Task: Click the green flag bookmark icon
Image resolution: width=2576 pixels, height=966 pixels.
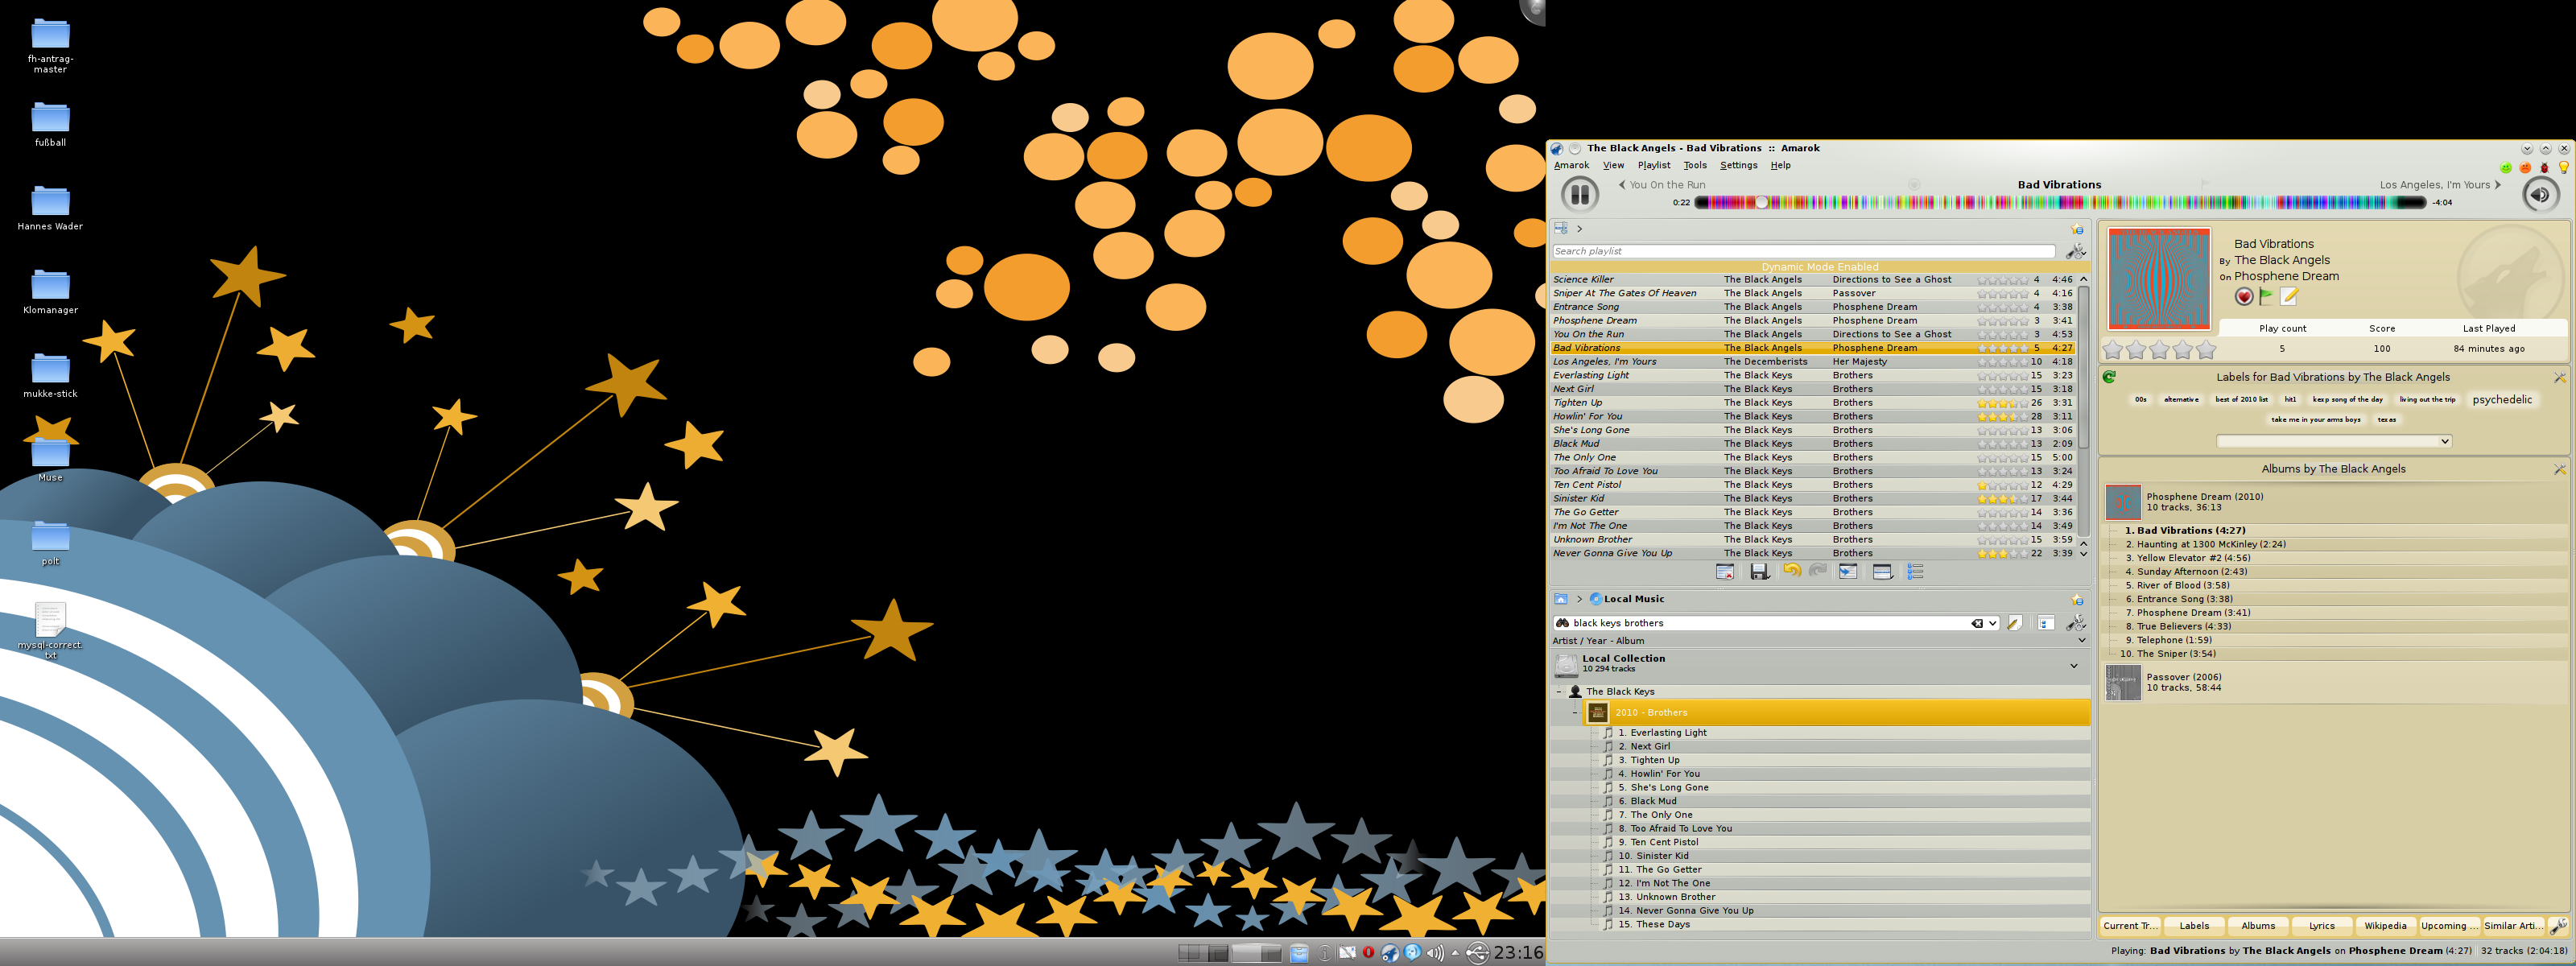Action: coord(2266,296)
